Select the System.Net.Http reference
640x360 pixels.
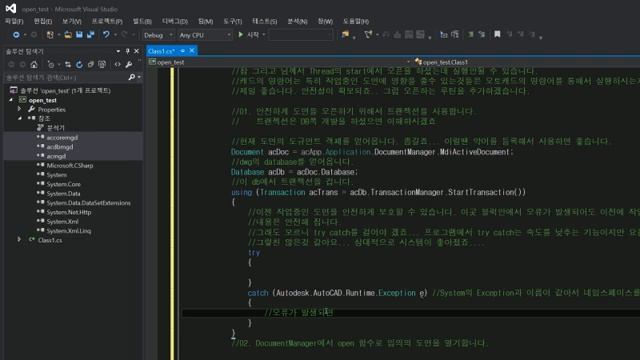[69, 212]
